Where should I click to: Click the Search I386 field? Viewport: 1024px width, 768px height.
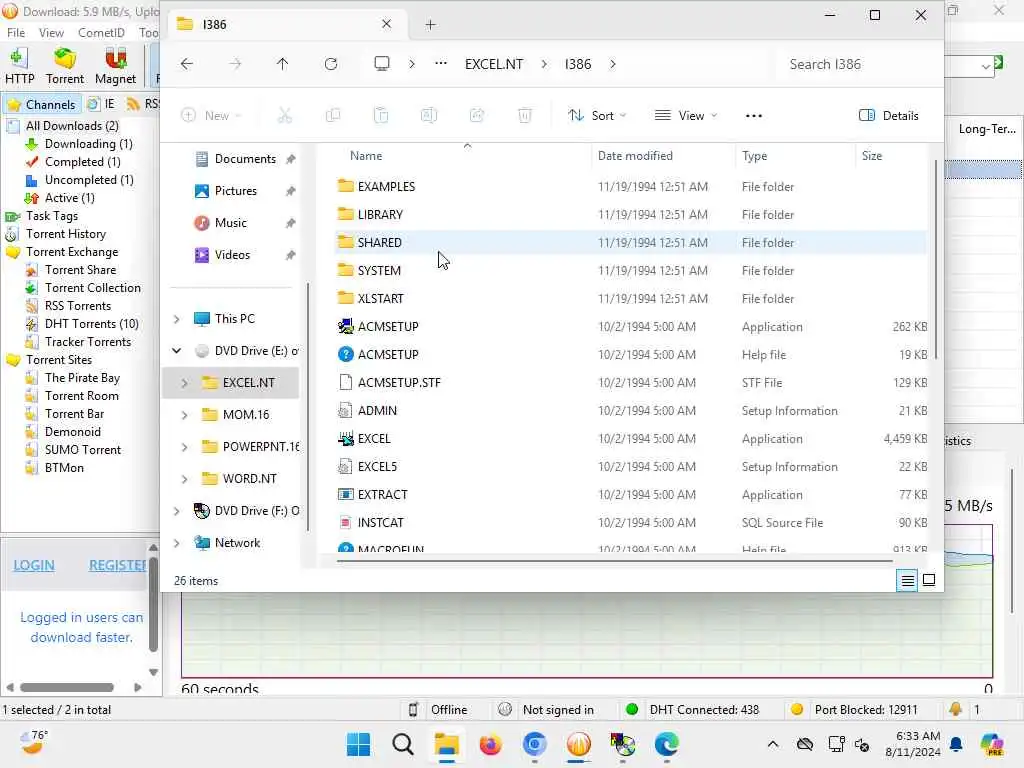(x=859, y=64)
